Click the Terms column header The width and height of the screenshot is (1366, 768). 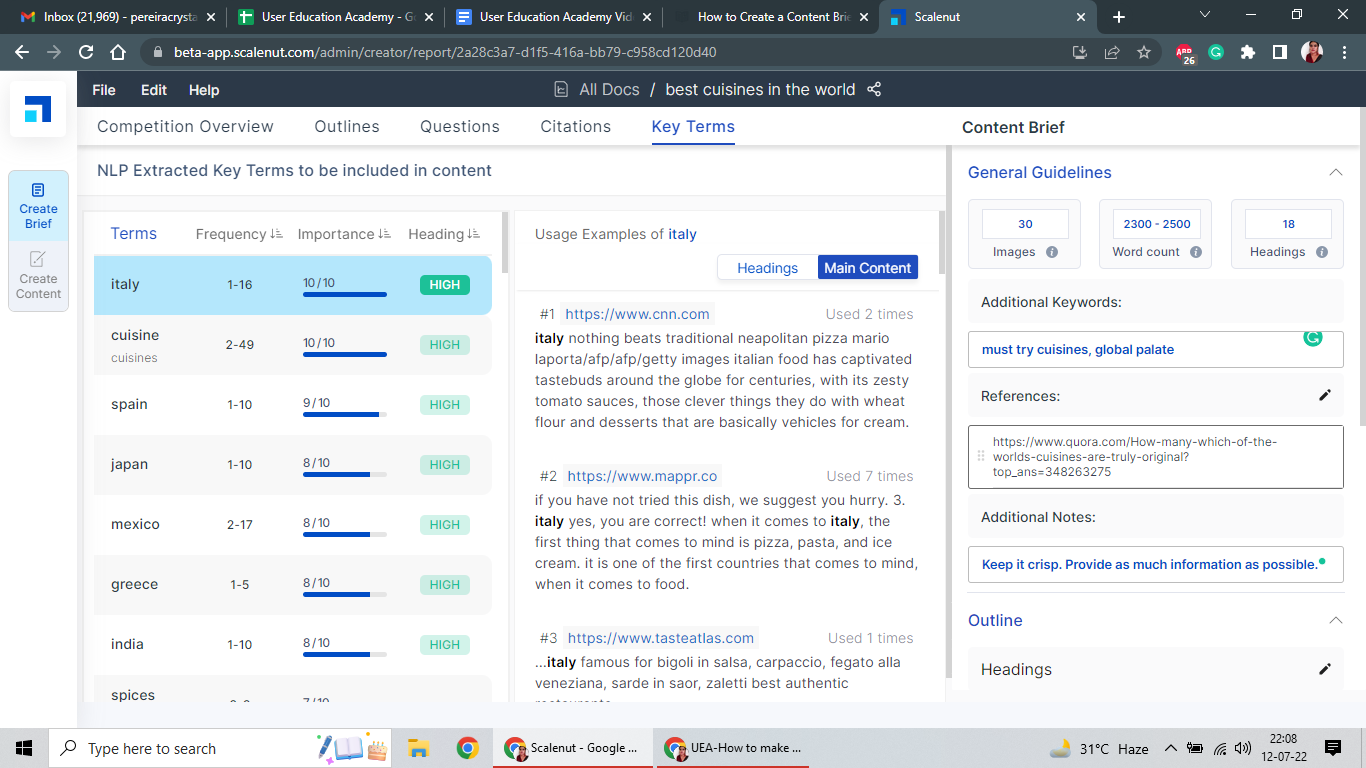[134, 233]
